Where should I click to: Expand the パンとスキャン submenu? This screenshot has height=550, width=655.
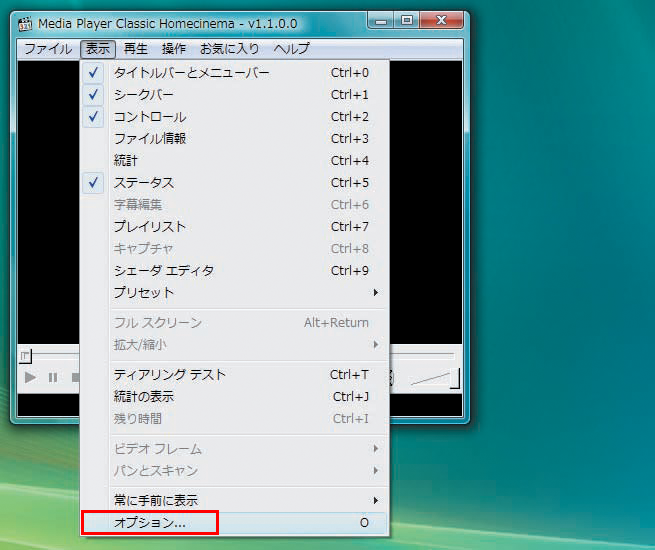234,471
